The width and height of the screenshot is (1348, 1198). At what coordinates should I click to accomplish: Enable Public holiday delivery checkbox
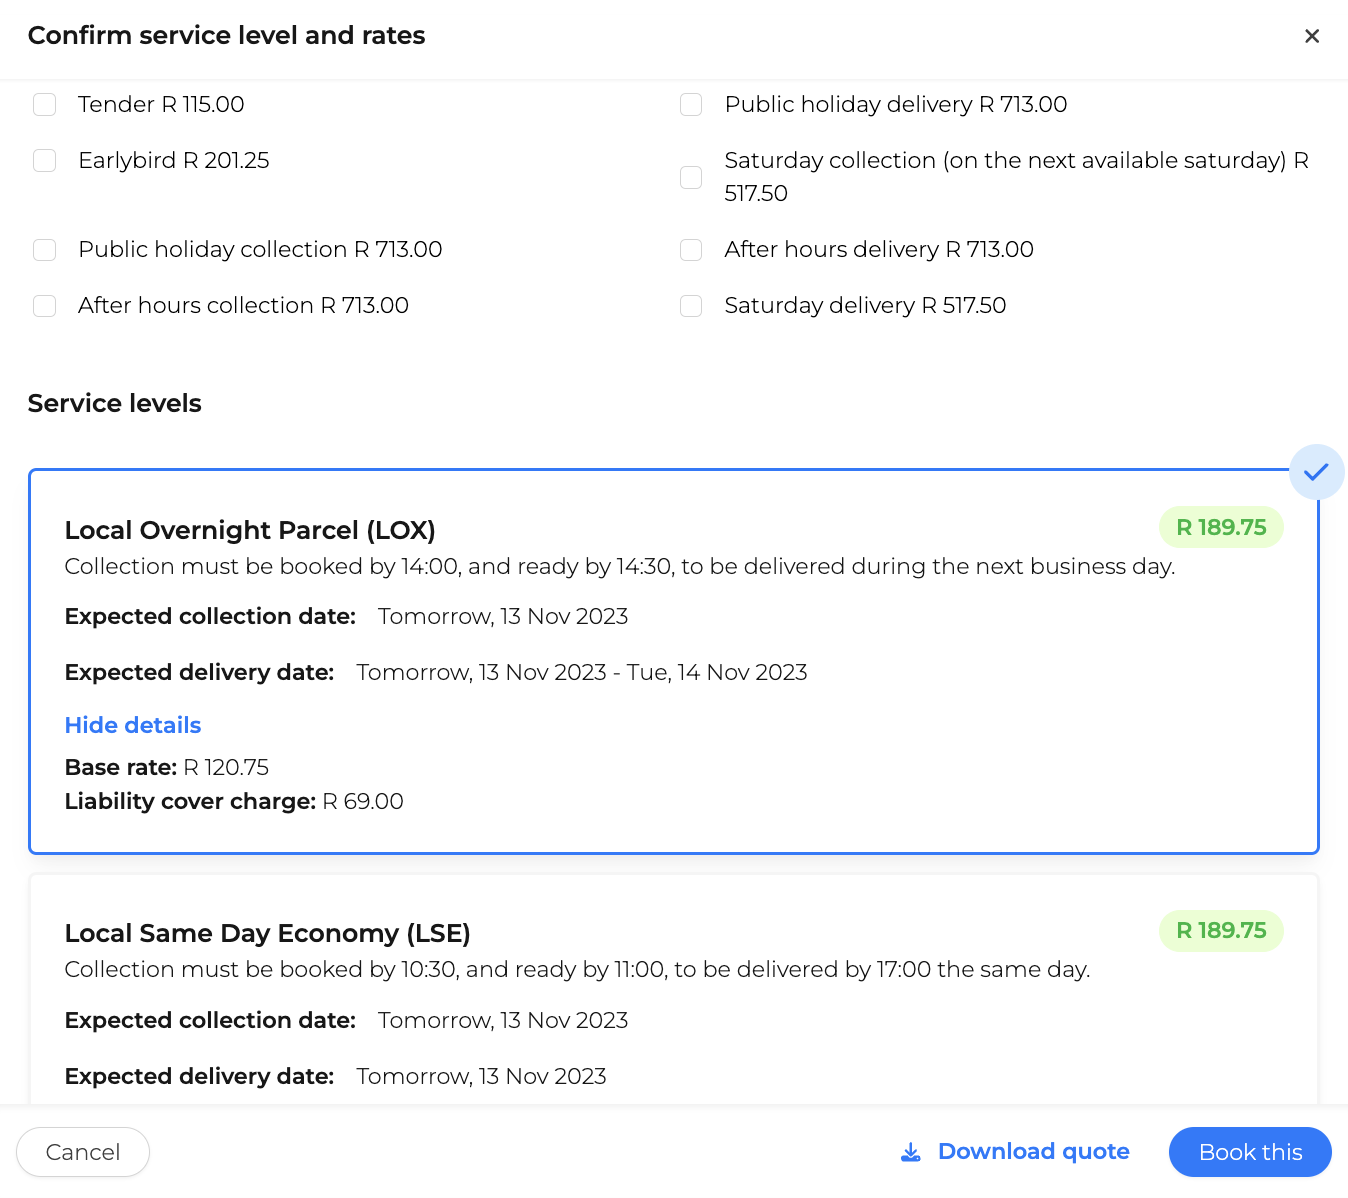pos(691,105)
